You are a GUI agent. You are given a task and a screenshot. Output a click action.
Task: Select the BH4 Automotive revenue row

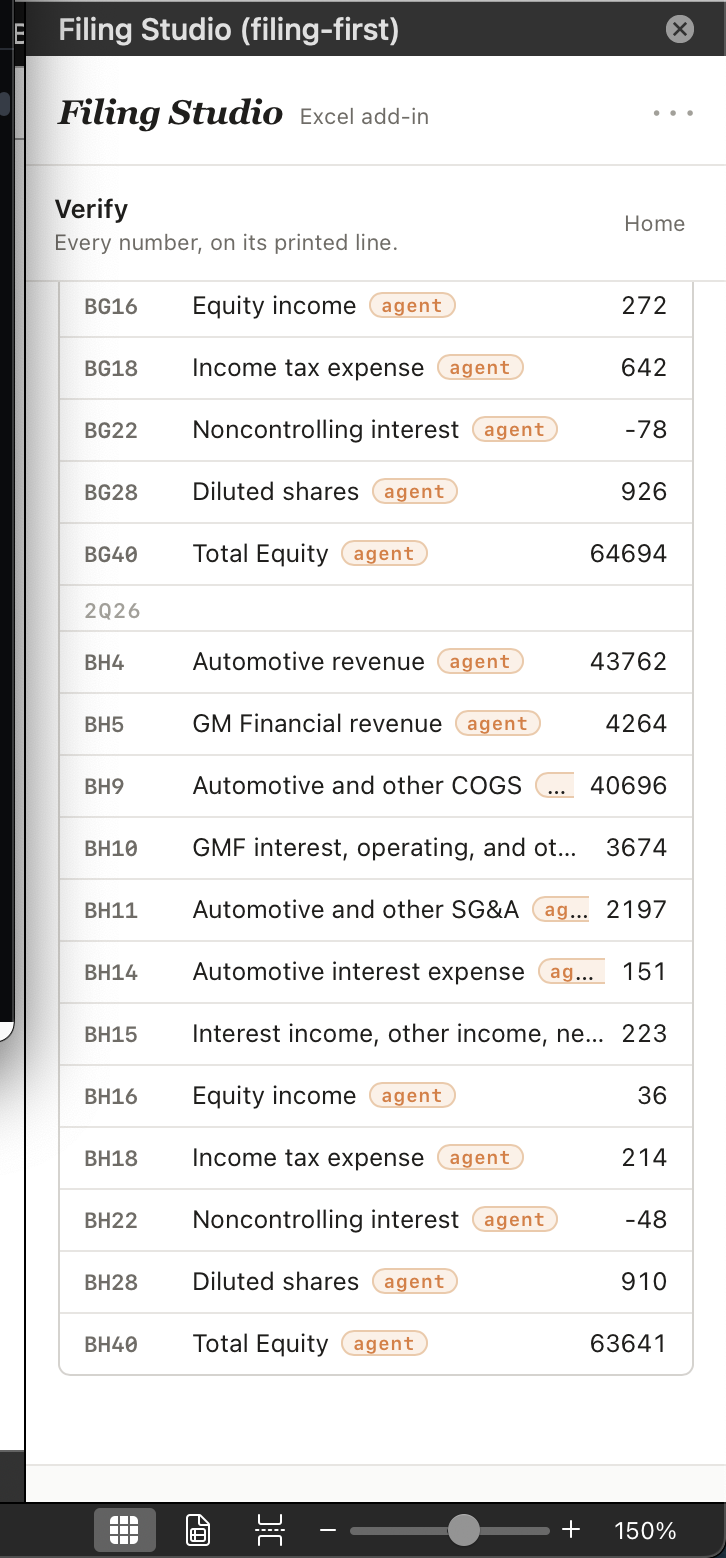point(376,662)
